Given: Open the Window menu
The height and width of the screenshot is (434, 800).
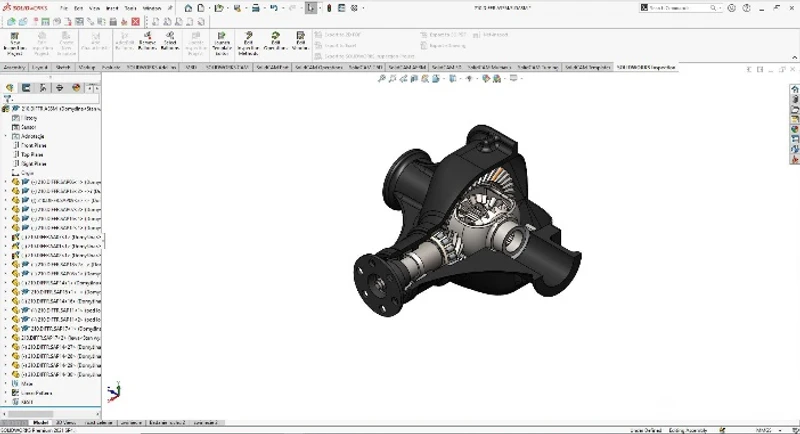Looking at the screenshot, I should (152, 8).
